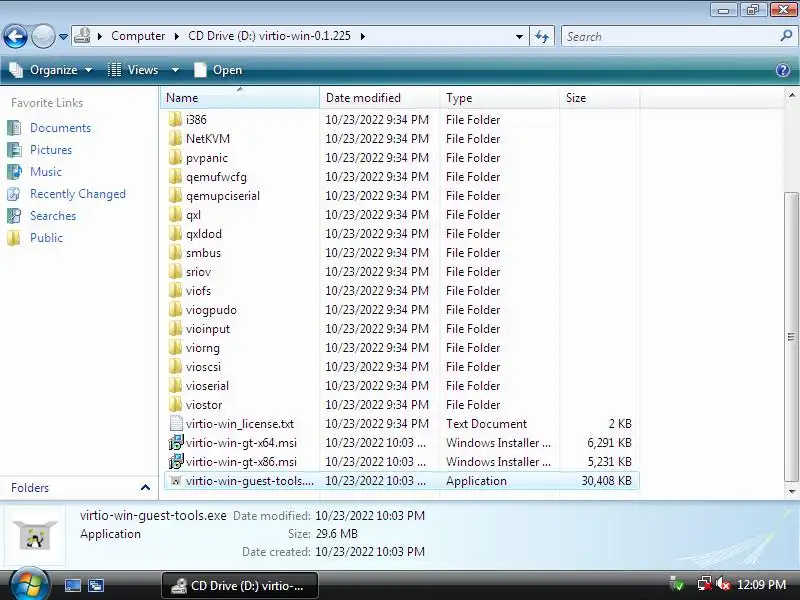The image size is (800, 600).
Task: Click the scroll up arrow of the file list
Action: tap(791, 95)
